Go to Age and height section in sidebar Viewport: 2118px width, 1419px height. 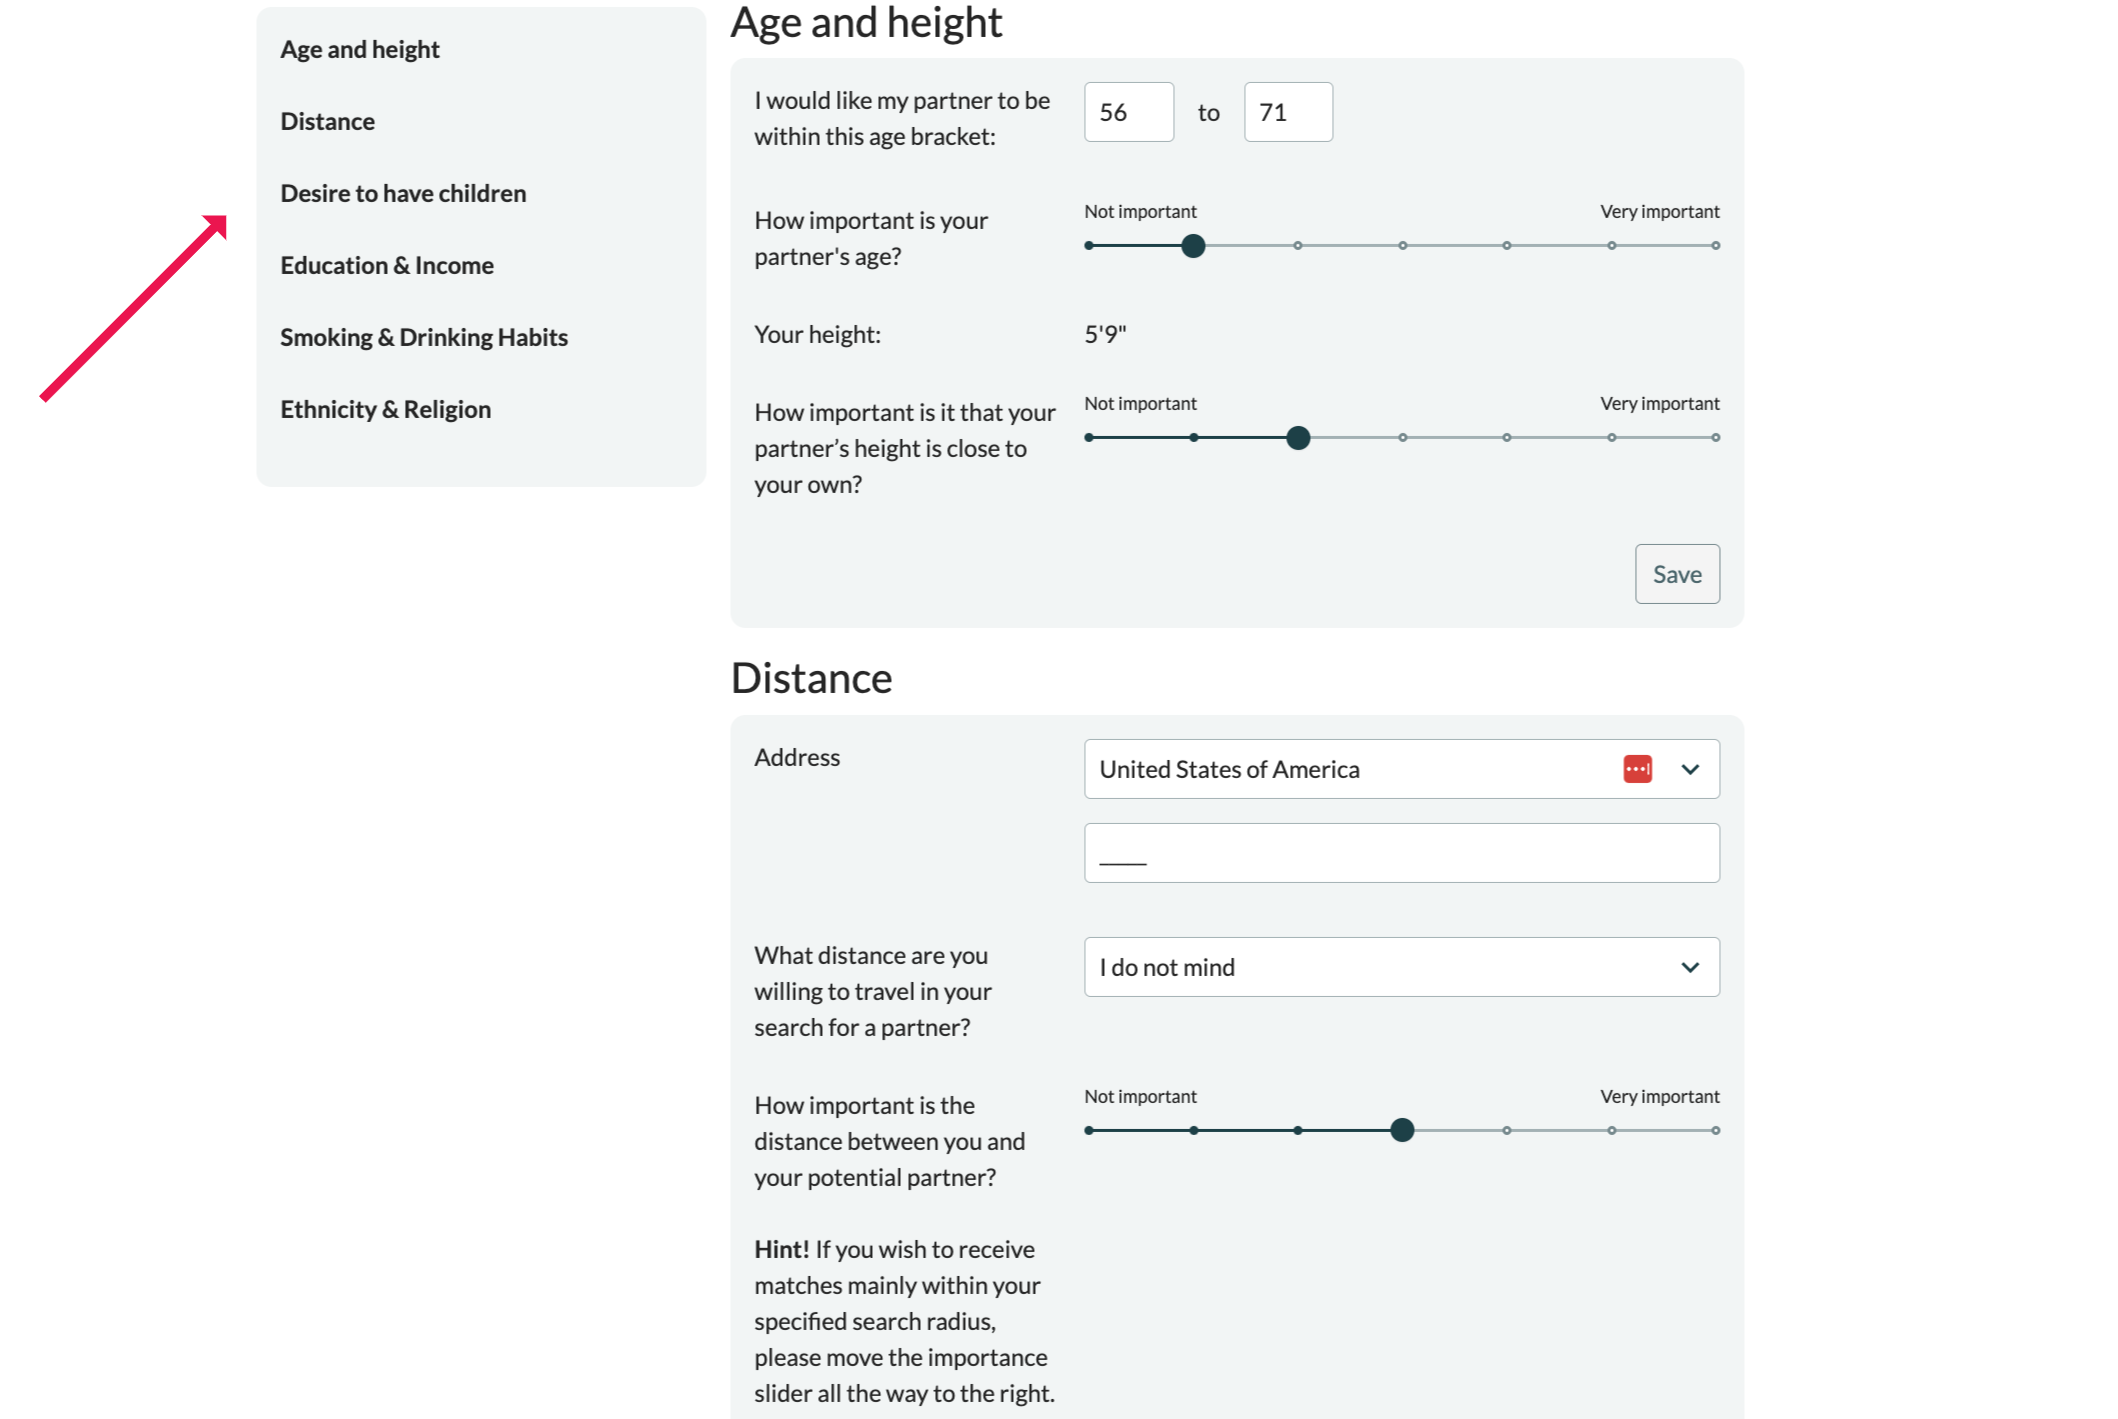(x=360, y=49)
